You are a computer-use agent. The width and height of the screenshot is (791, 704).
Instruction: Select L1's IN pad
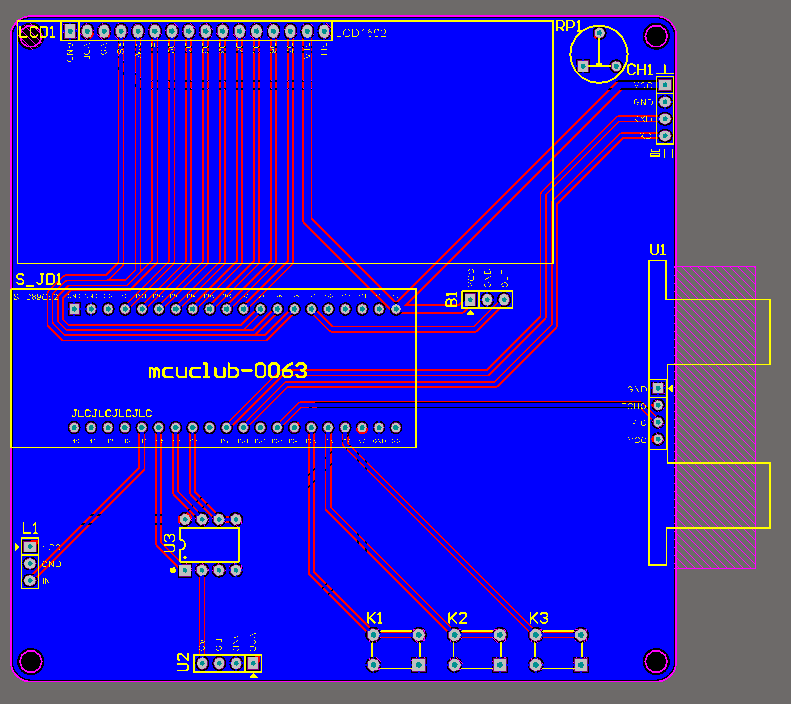coord(30,580)
